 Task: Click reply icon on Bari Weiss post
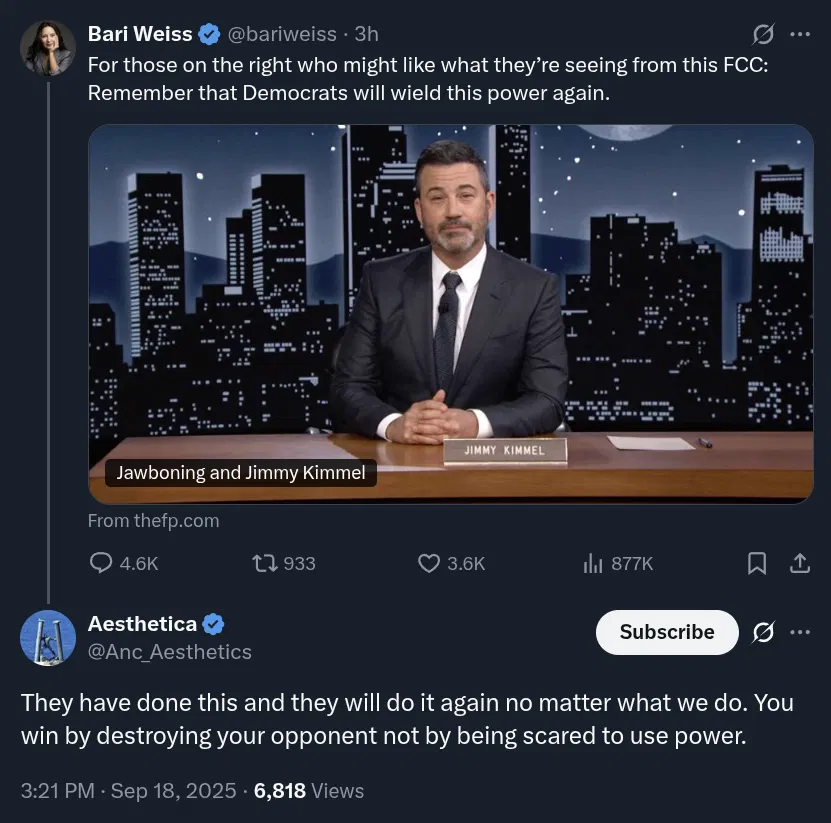click(x=101, y=563)
